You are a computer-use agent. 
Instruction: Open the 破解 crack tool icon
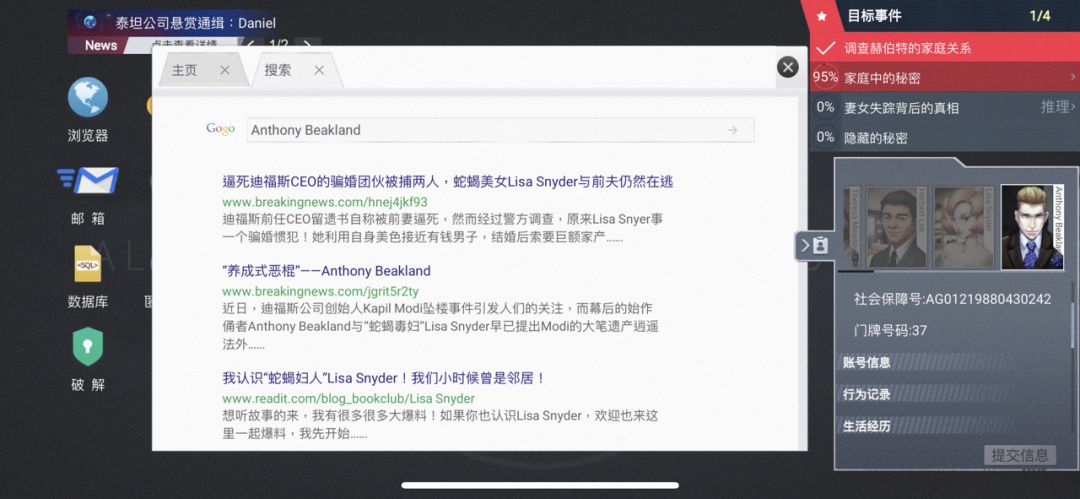pos(87,347)
